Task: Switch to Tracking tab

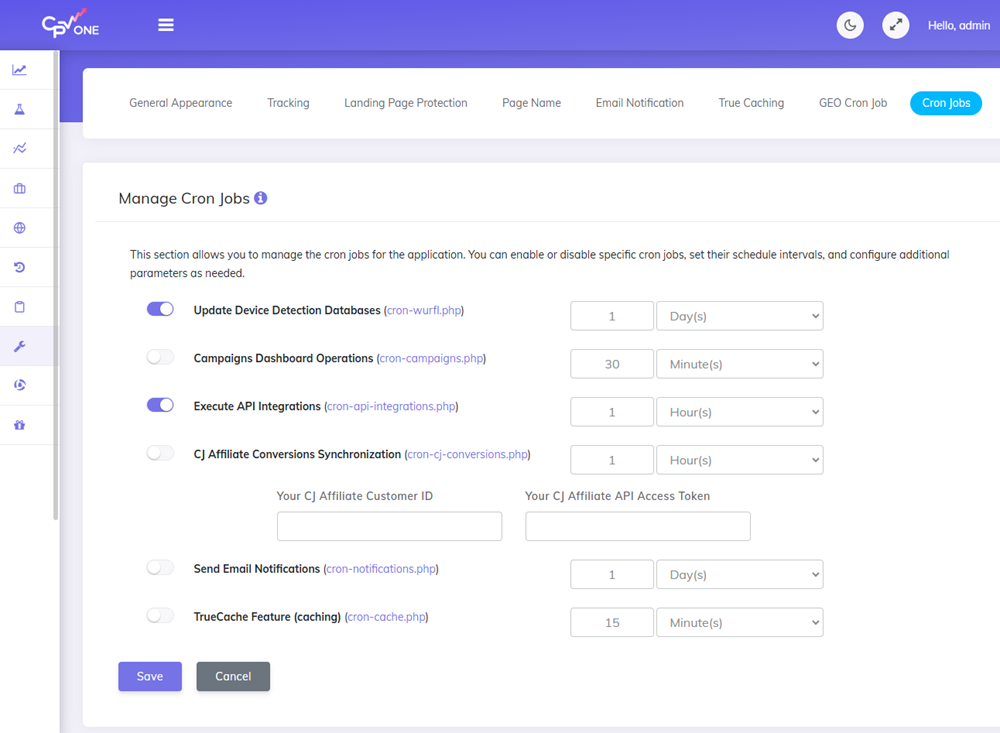Action: click(288, 103)
